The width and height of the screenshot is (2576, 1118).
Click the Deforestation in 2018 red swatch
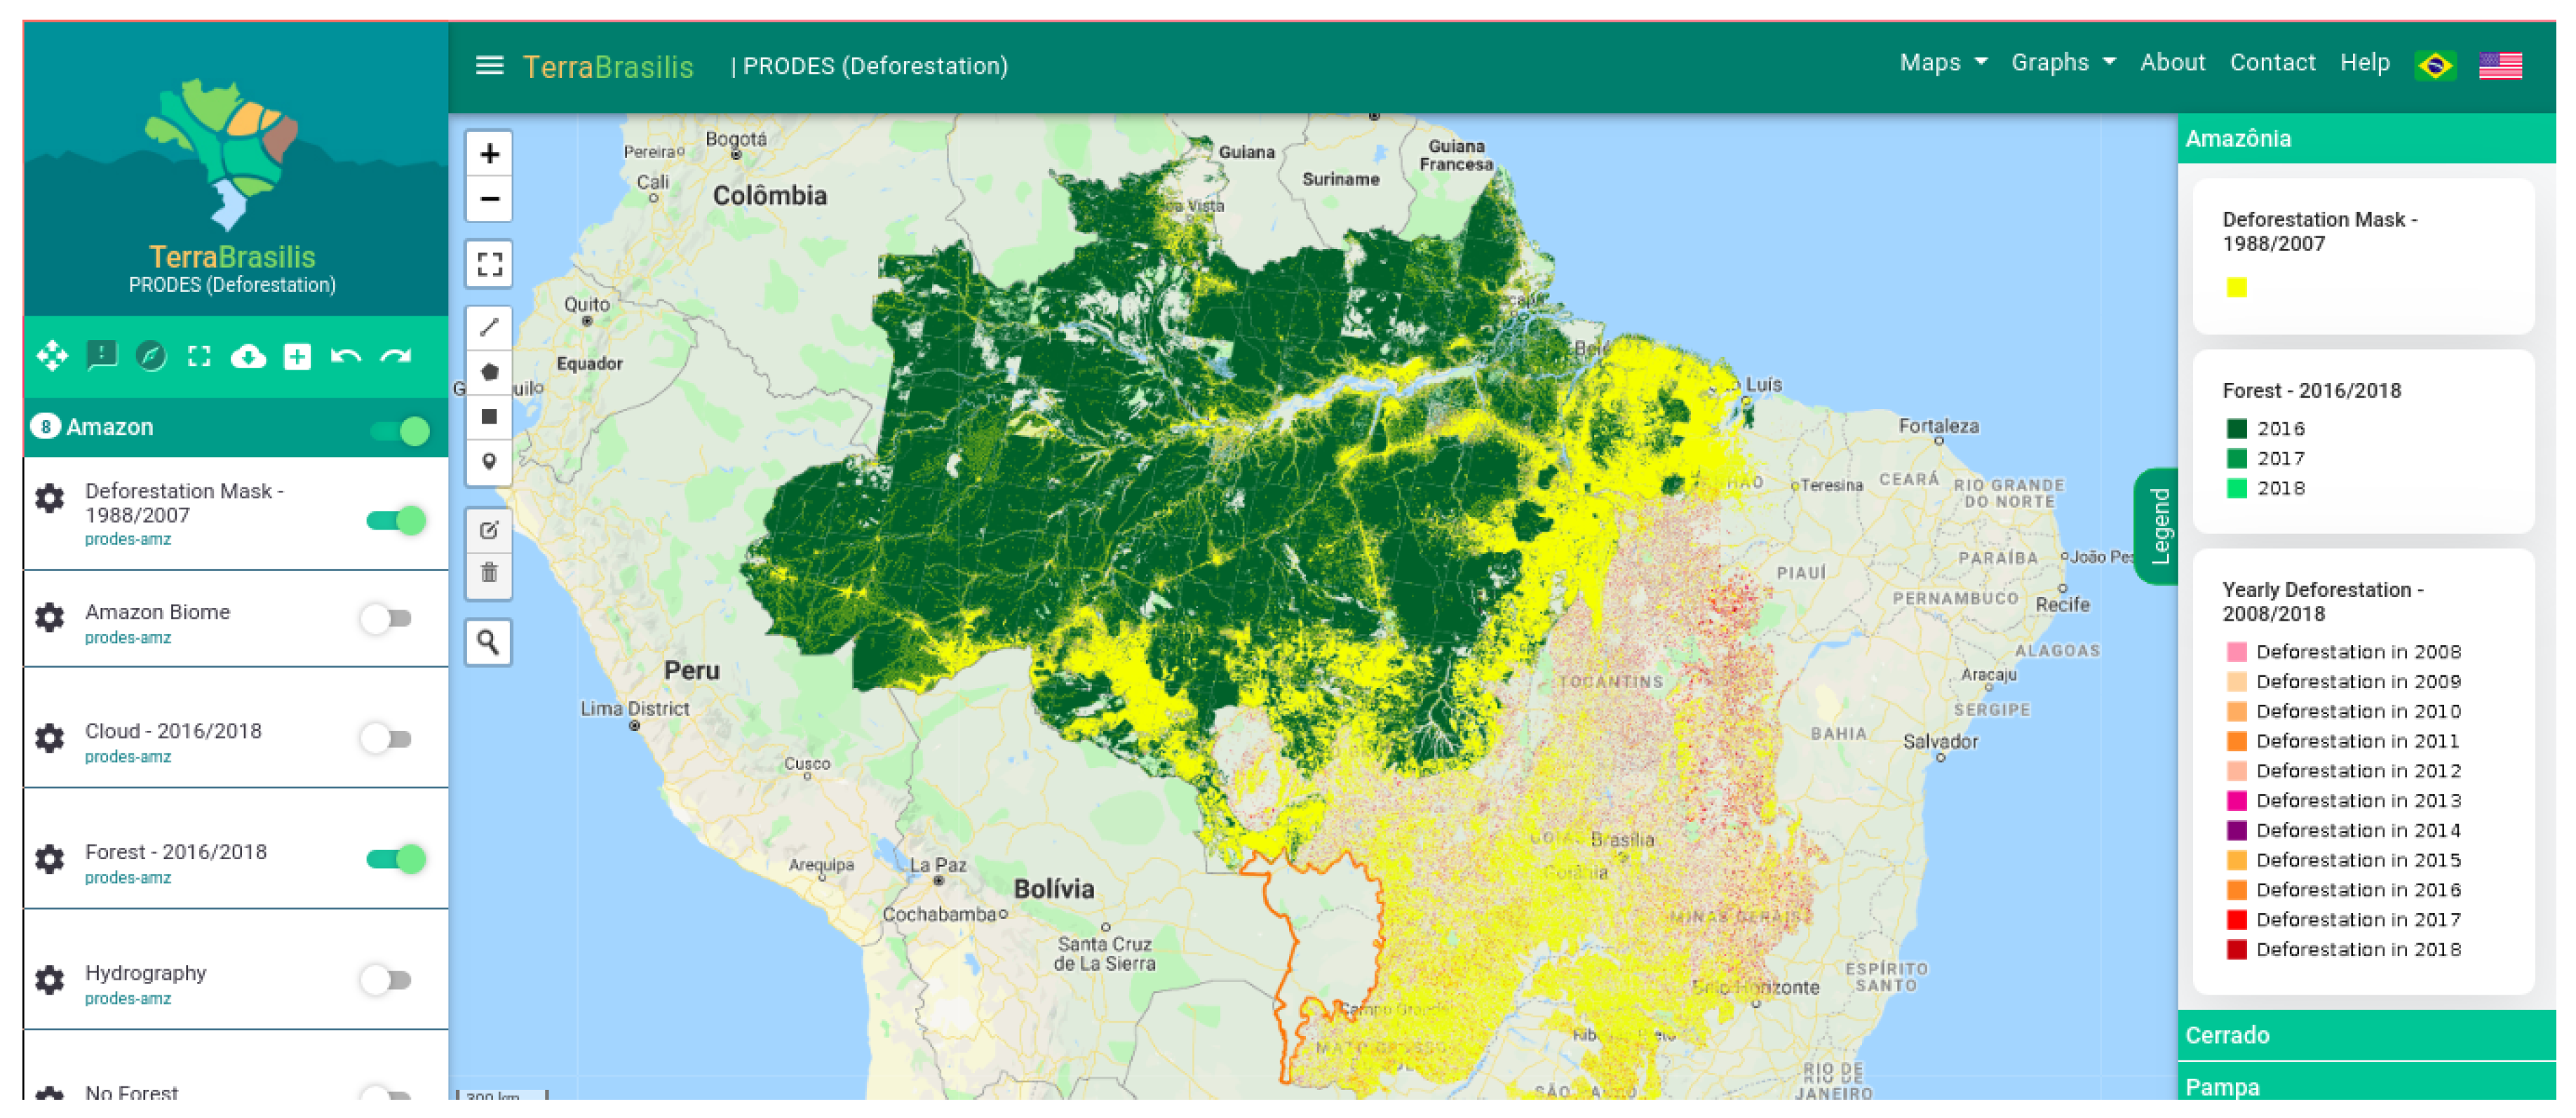coord(2237,950)
